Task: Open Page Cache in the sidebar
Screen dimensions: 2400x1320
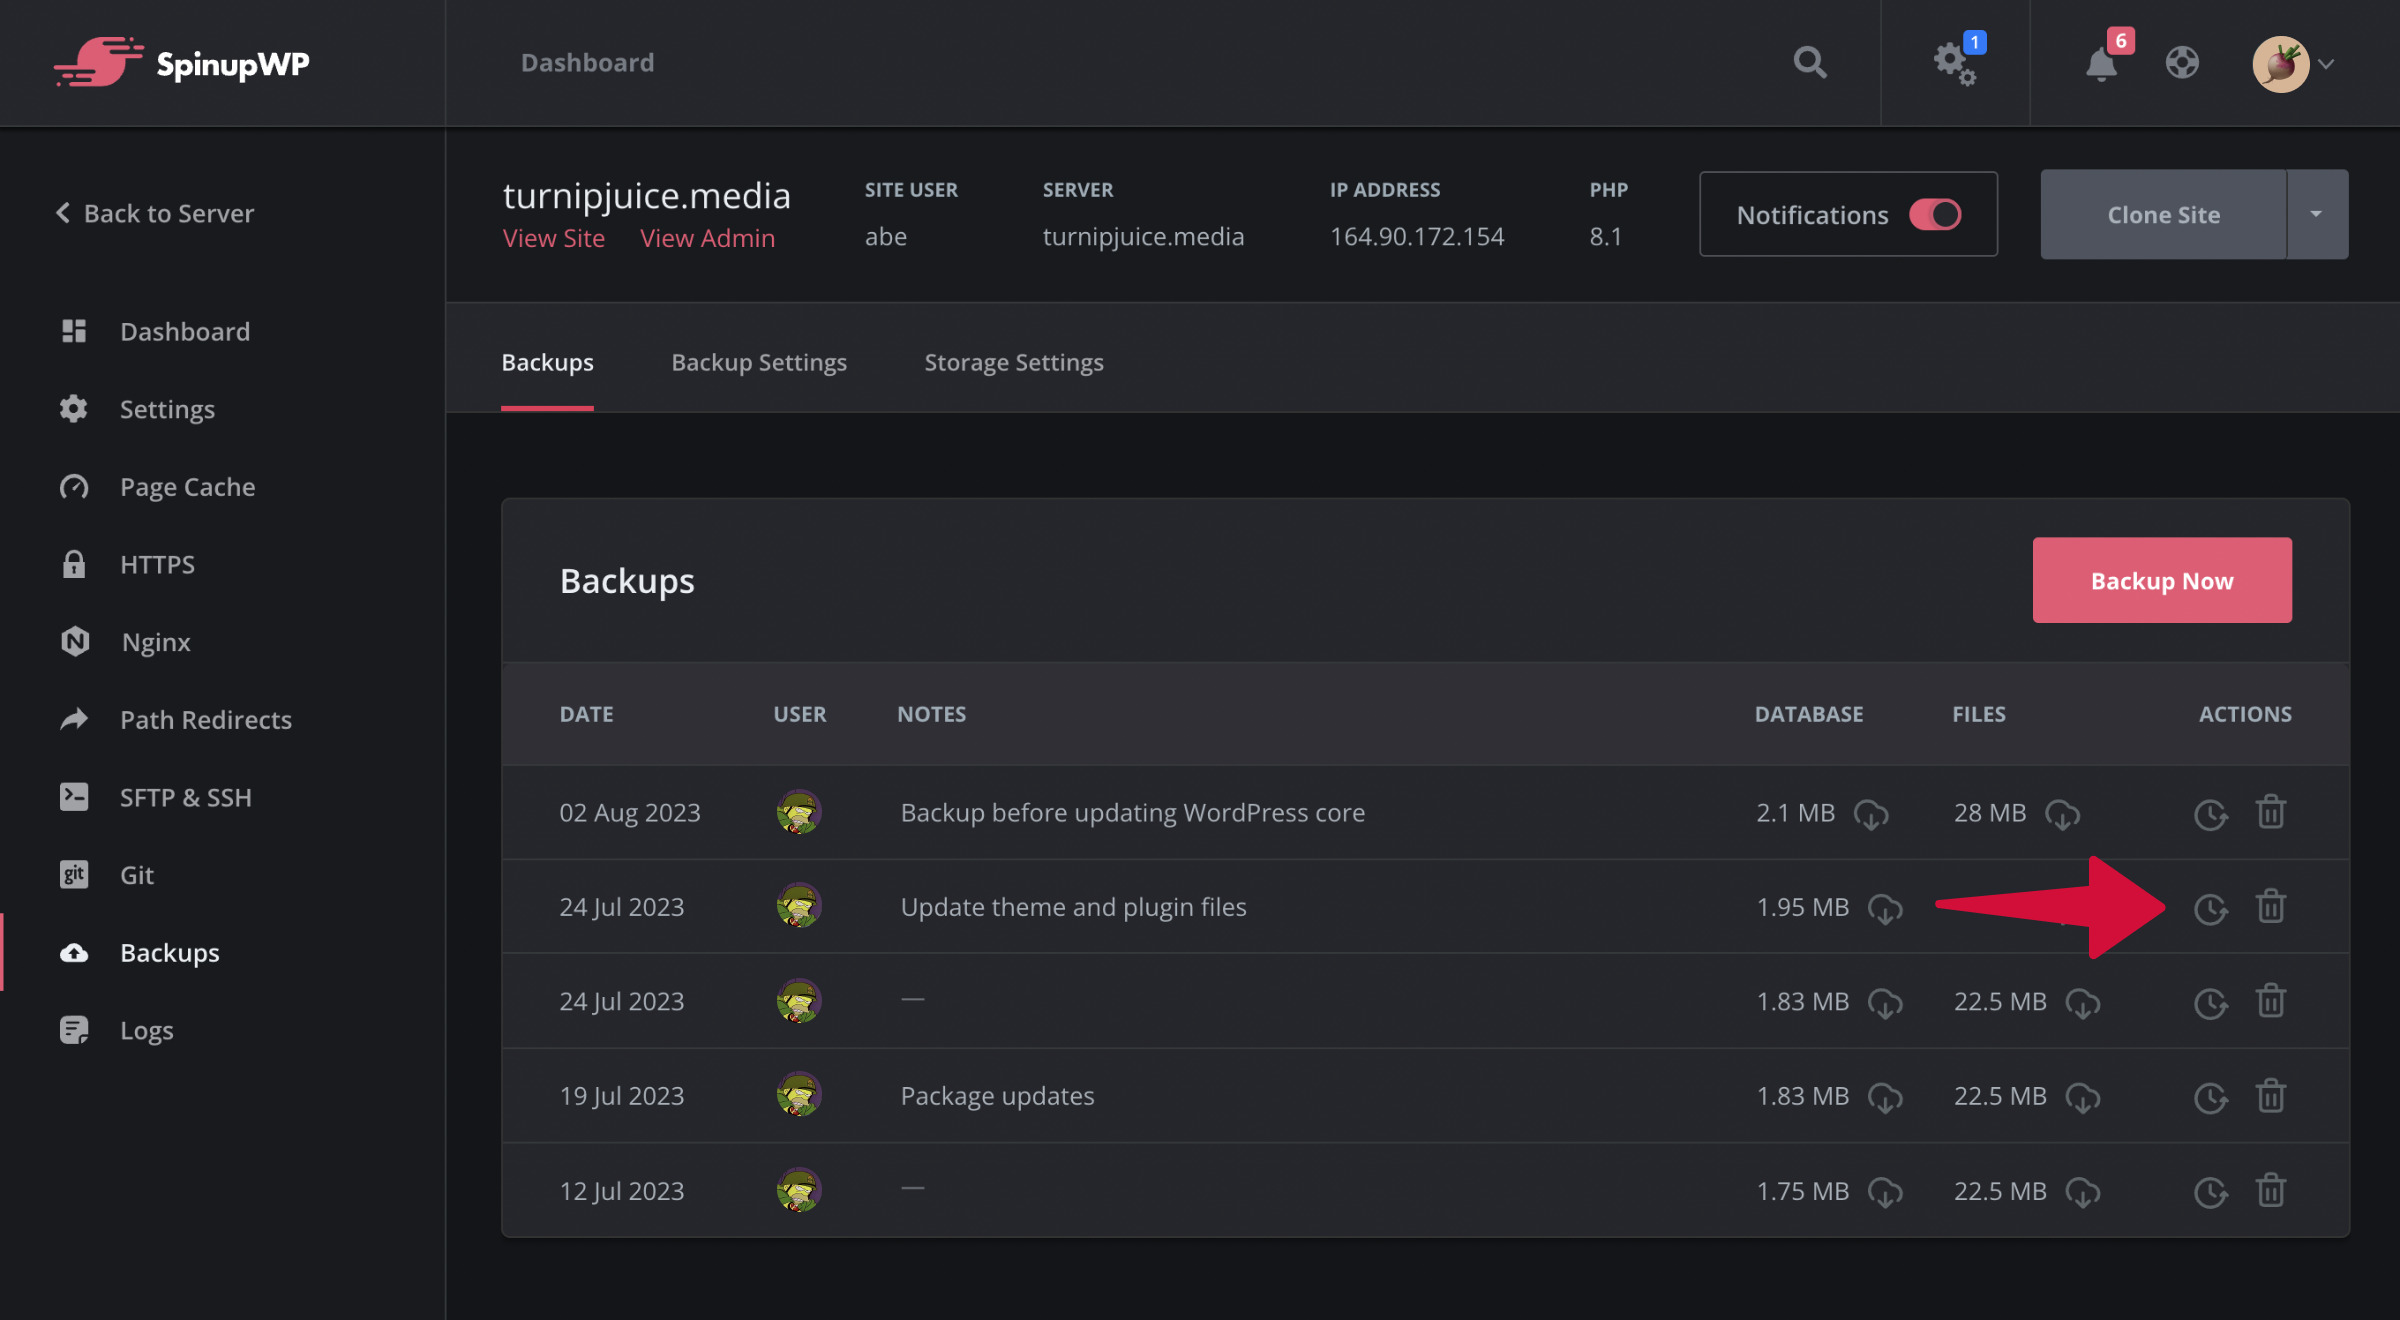Action: click(187, 487)
